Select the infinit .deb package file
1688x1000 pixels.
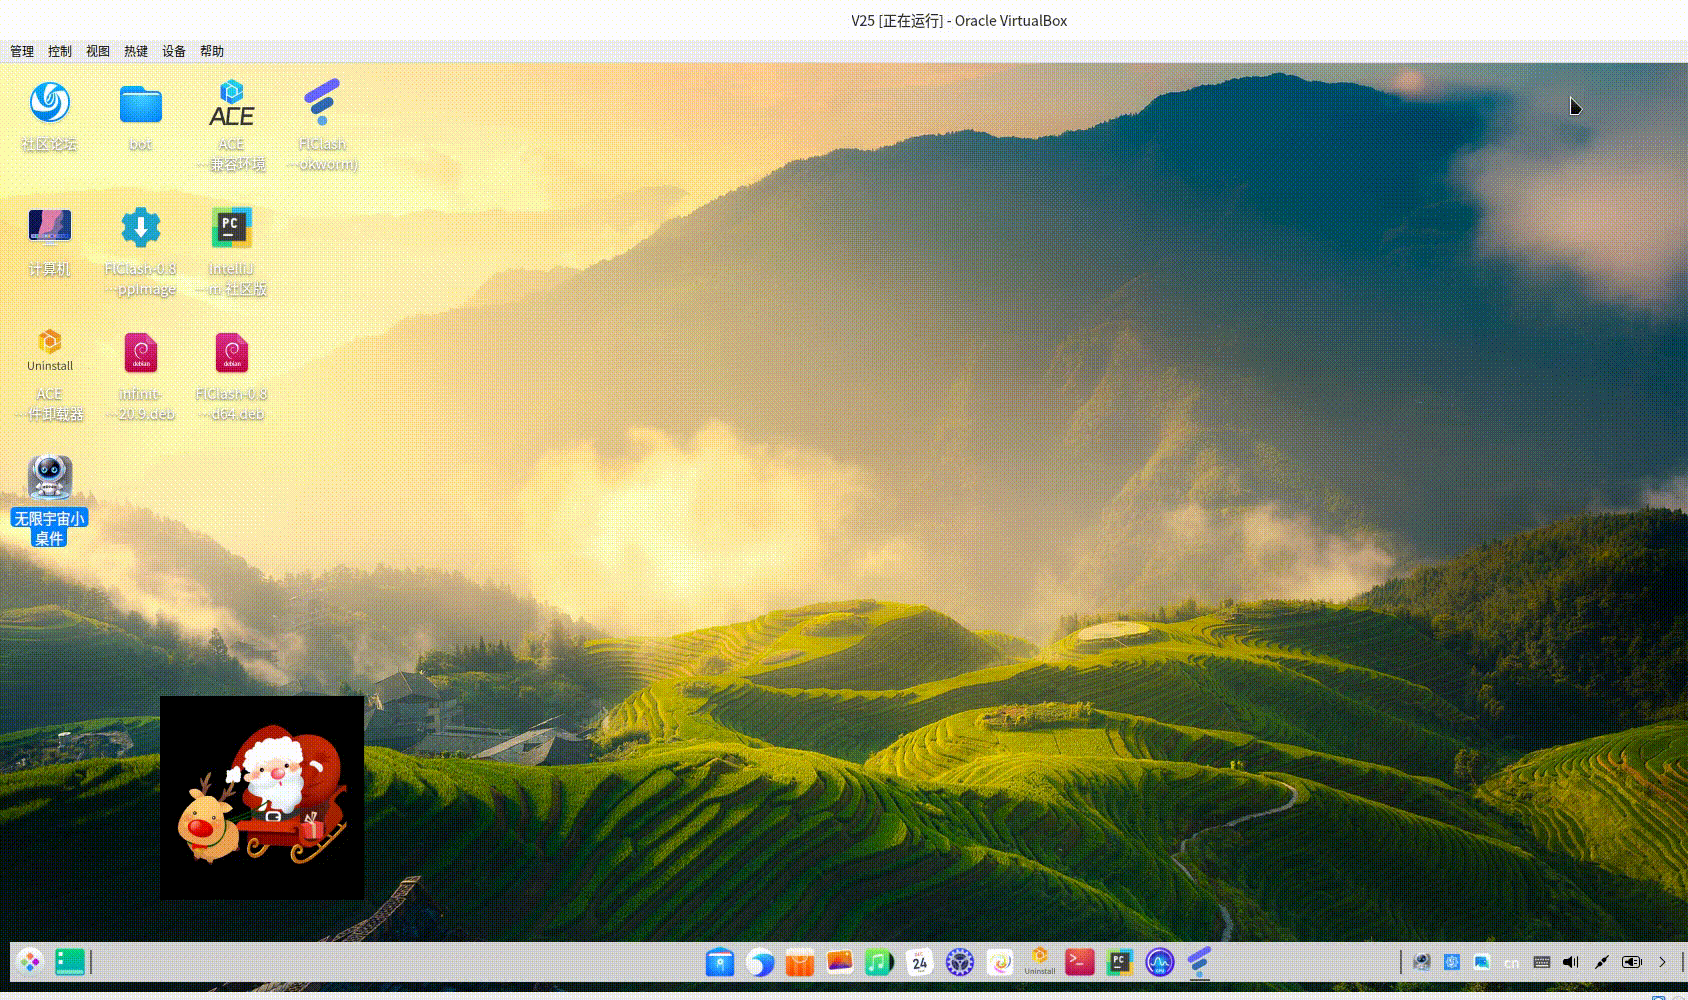coord(140,353)
